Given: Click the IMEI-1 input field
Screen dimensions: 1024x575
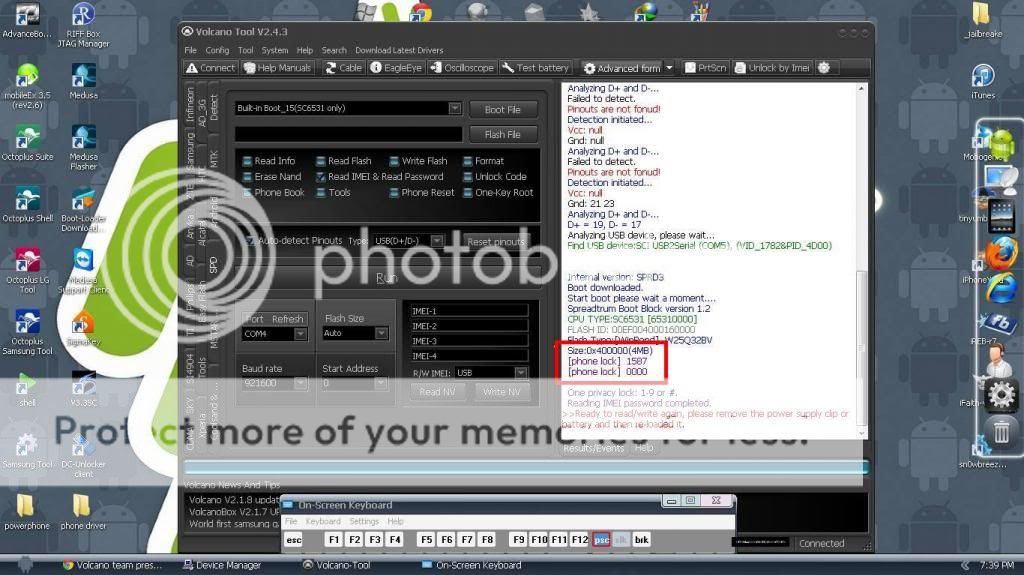Looking at the screenshot, I should [468, 311].
